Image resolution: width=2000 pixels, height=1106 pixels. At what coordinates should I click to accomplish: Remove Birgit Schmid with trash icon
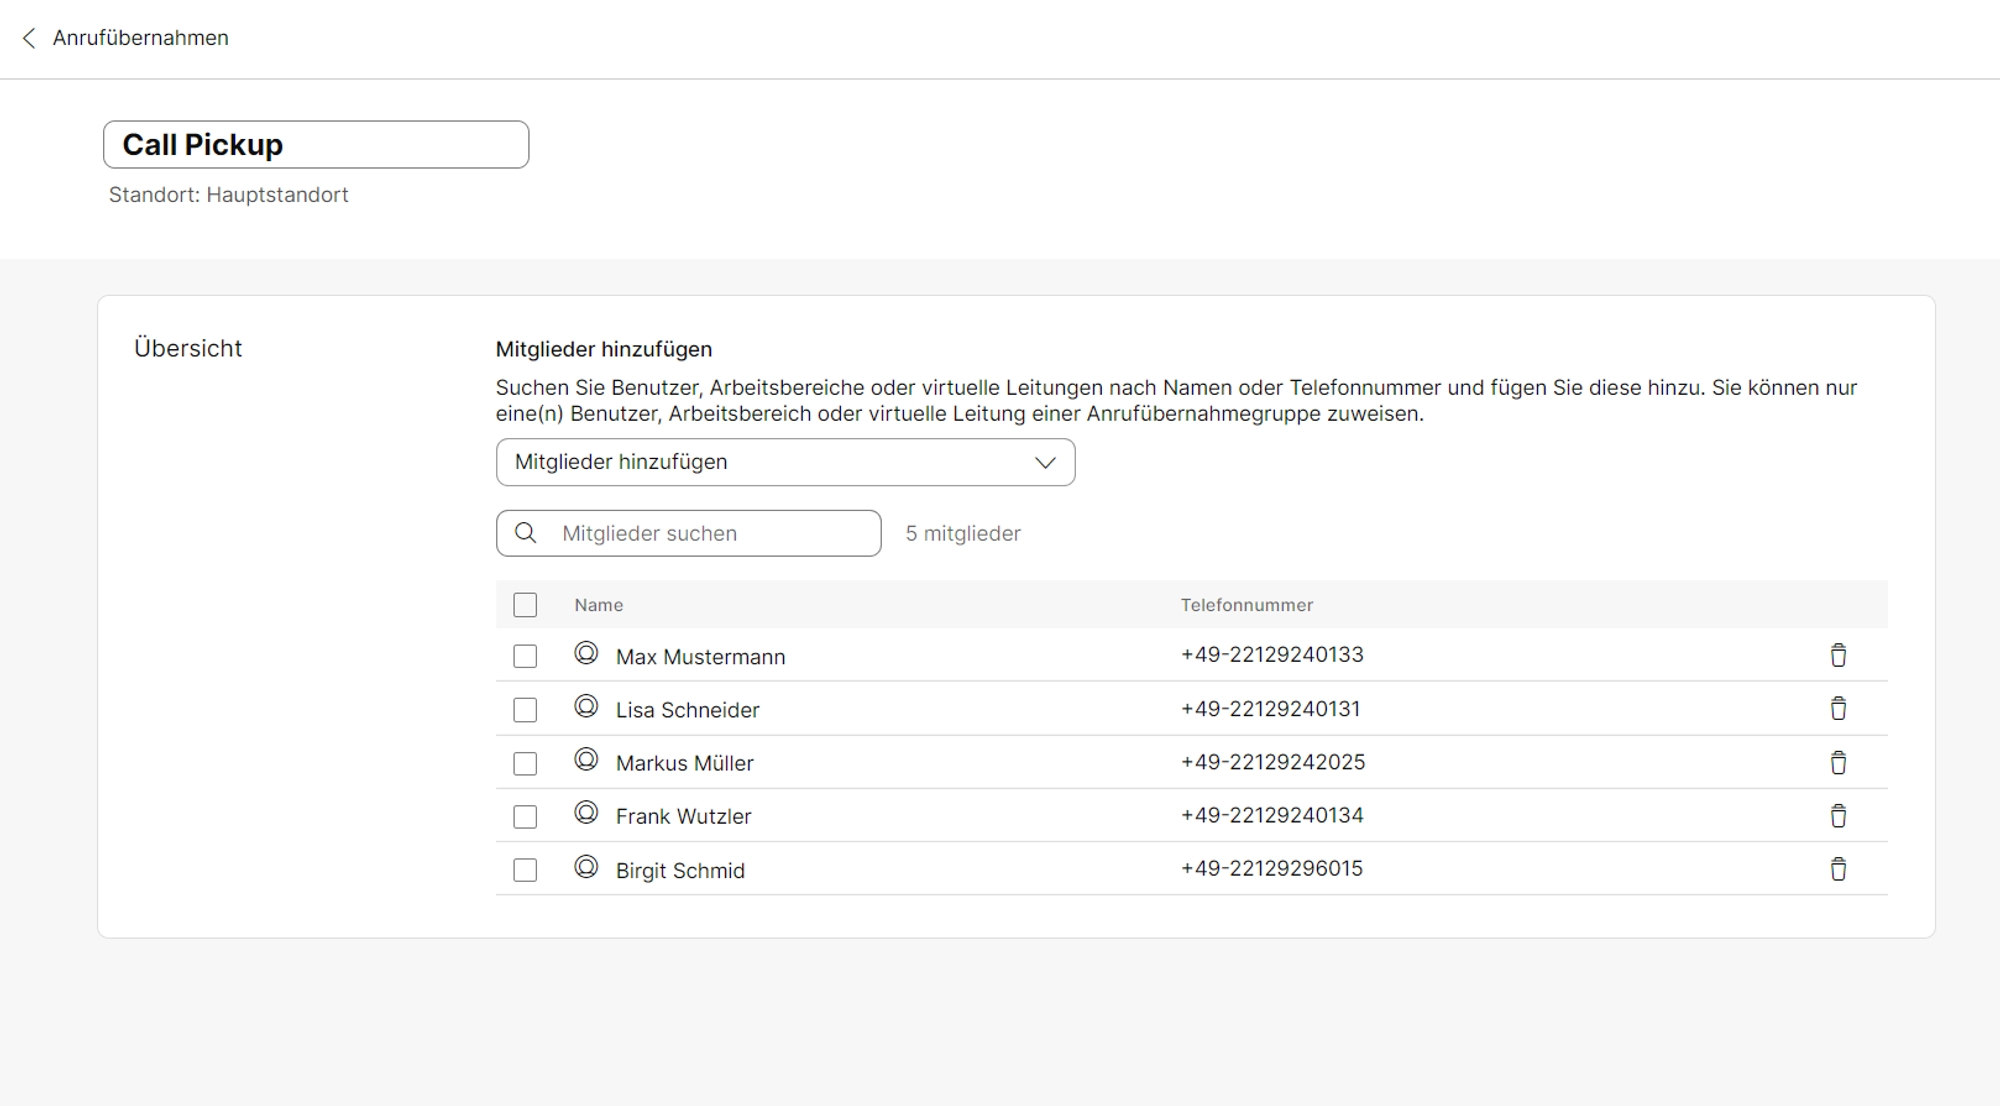(x=1838, y=869)
